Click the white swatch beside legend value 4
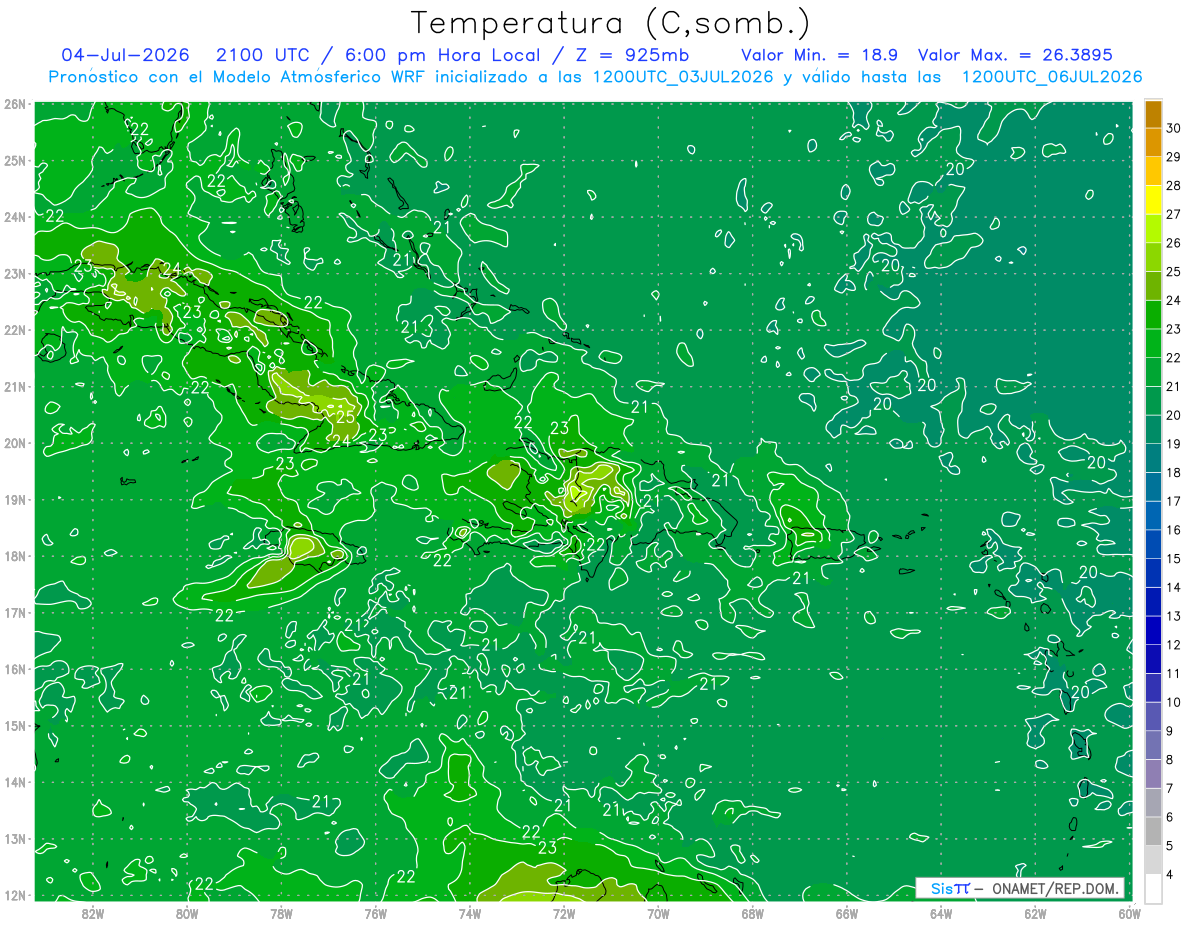1200x927 pixels. [1153, 888]
